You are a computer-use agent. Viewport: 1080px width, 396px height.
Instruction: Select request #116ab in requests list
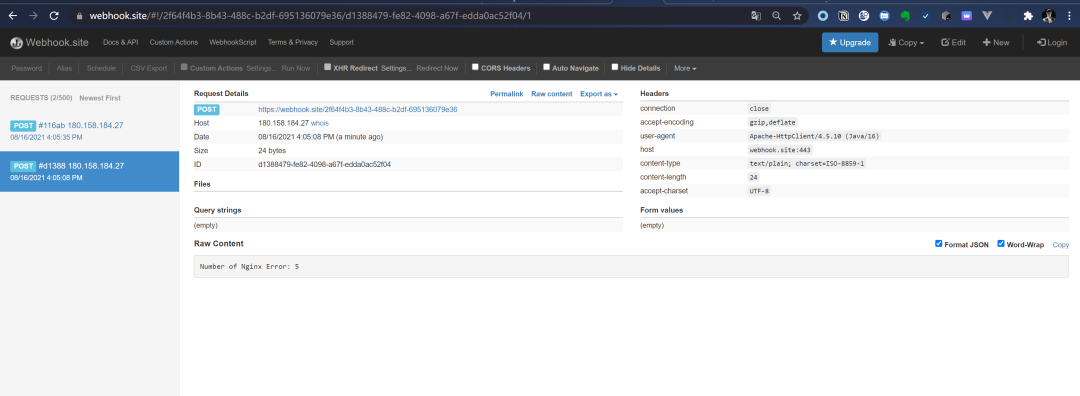(x=90, y=130)
